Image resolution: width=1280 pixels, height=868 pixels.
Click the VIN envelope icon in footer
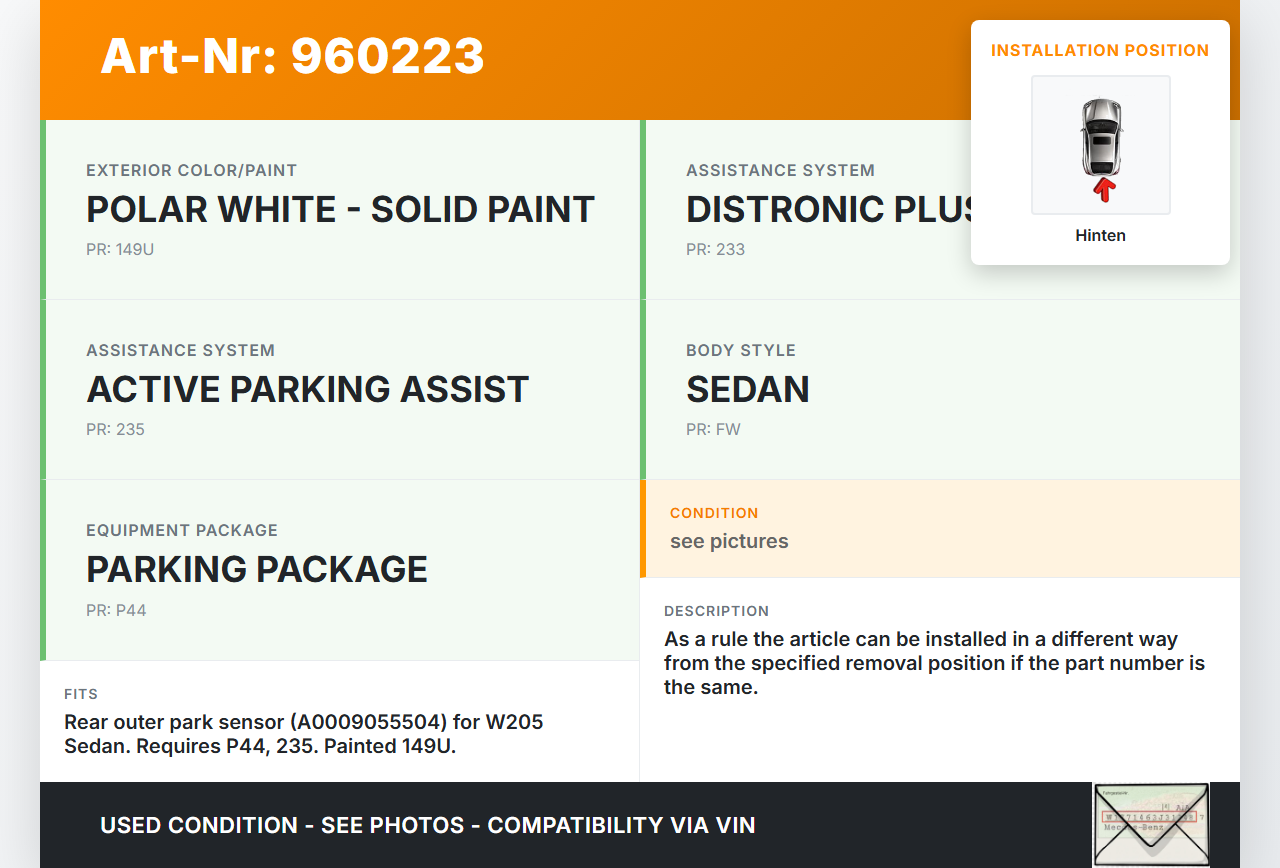pos(1151,824)
